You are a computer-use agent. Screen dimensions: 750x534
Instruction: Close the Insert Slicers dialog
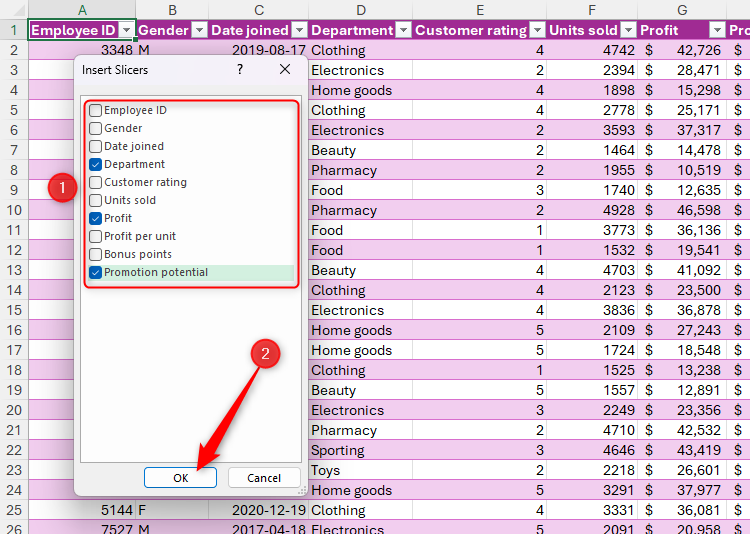coord(285,70)
